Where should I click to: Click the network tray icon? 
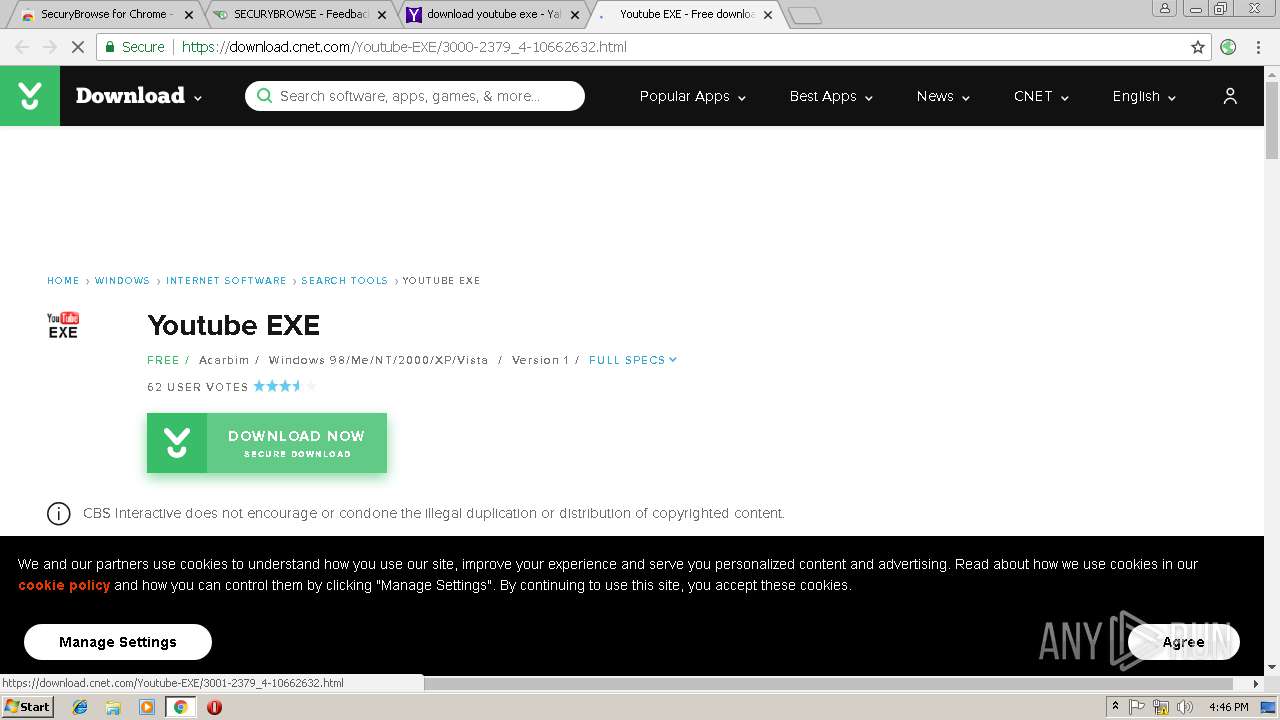coord(1161,707)
